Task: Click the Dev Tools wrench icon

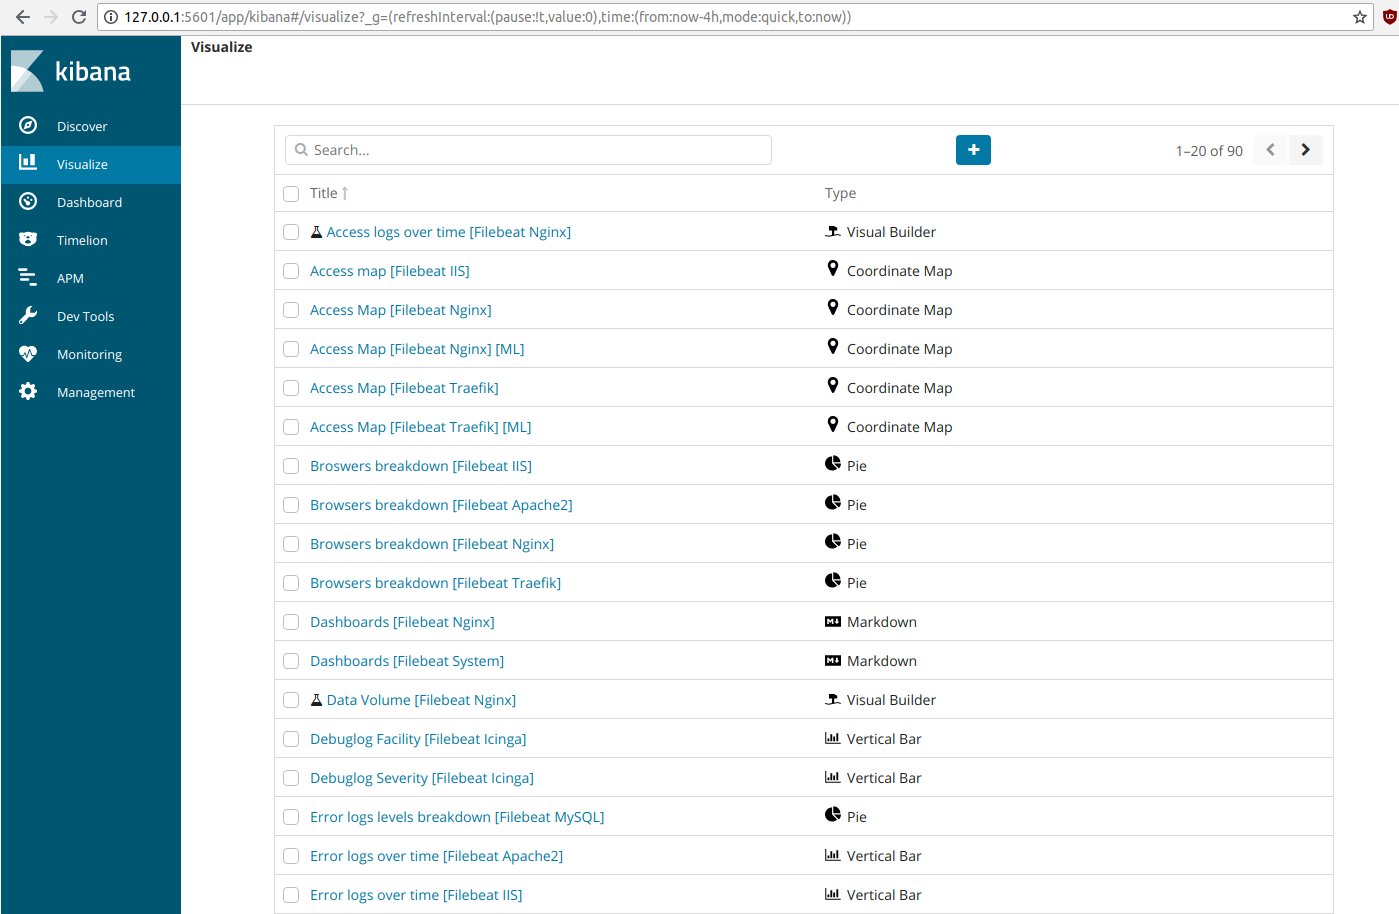Action: point(28,315)
